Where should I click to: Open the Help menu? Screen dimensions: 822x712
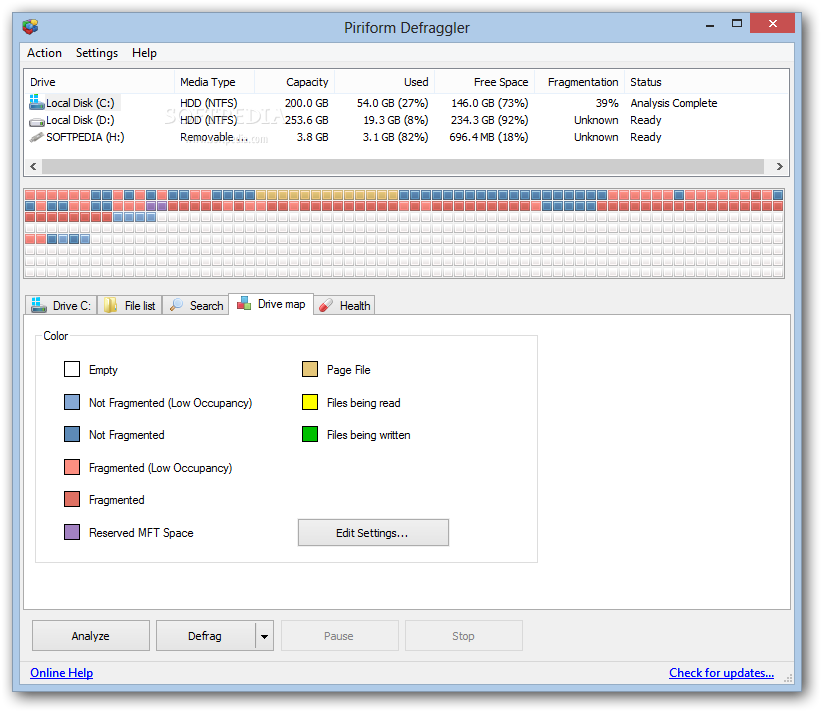click(144, 53)
